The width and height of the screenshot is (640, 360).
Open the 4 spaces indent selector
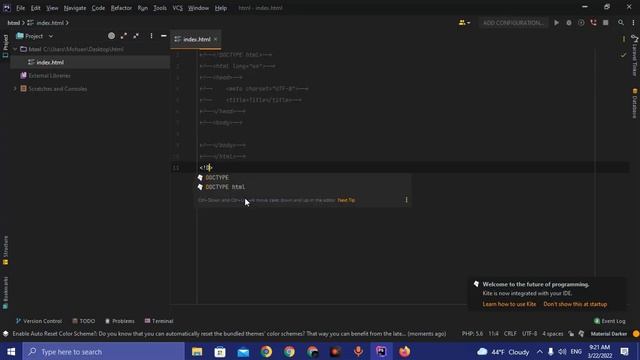(x=553, y=333)
